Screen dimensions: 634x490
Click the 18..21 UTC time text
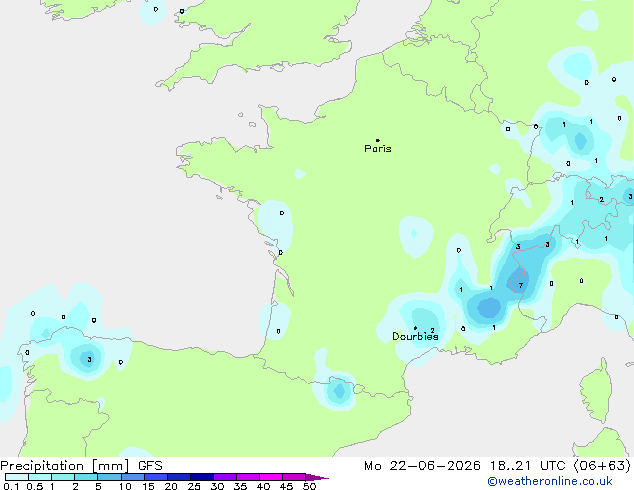point(527,466)
